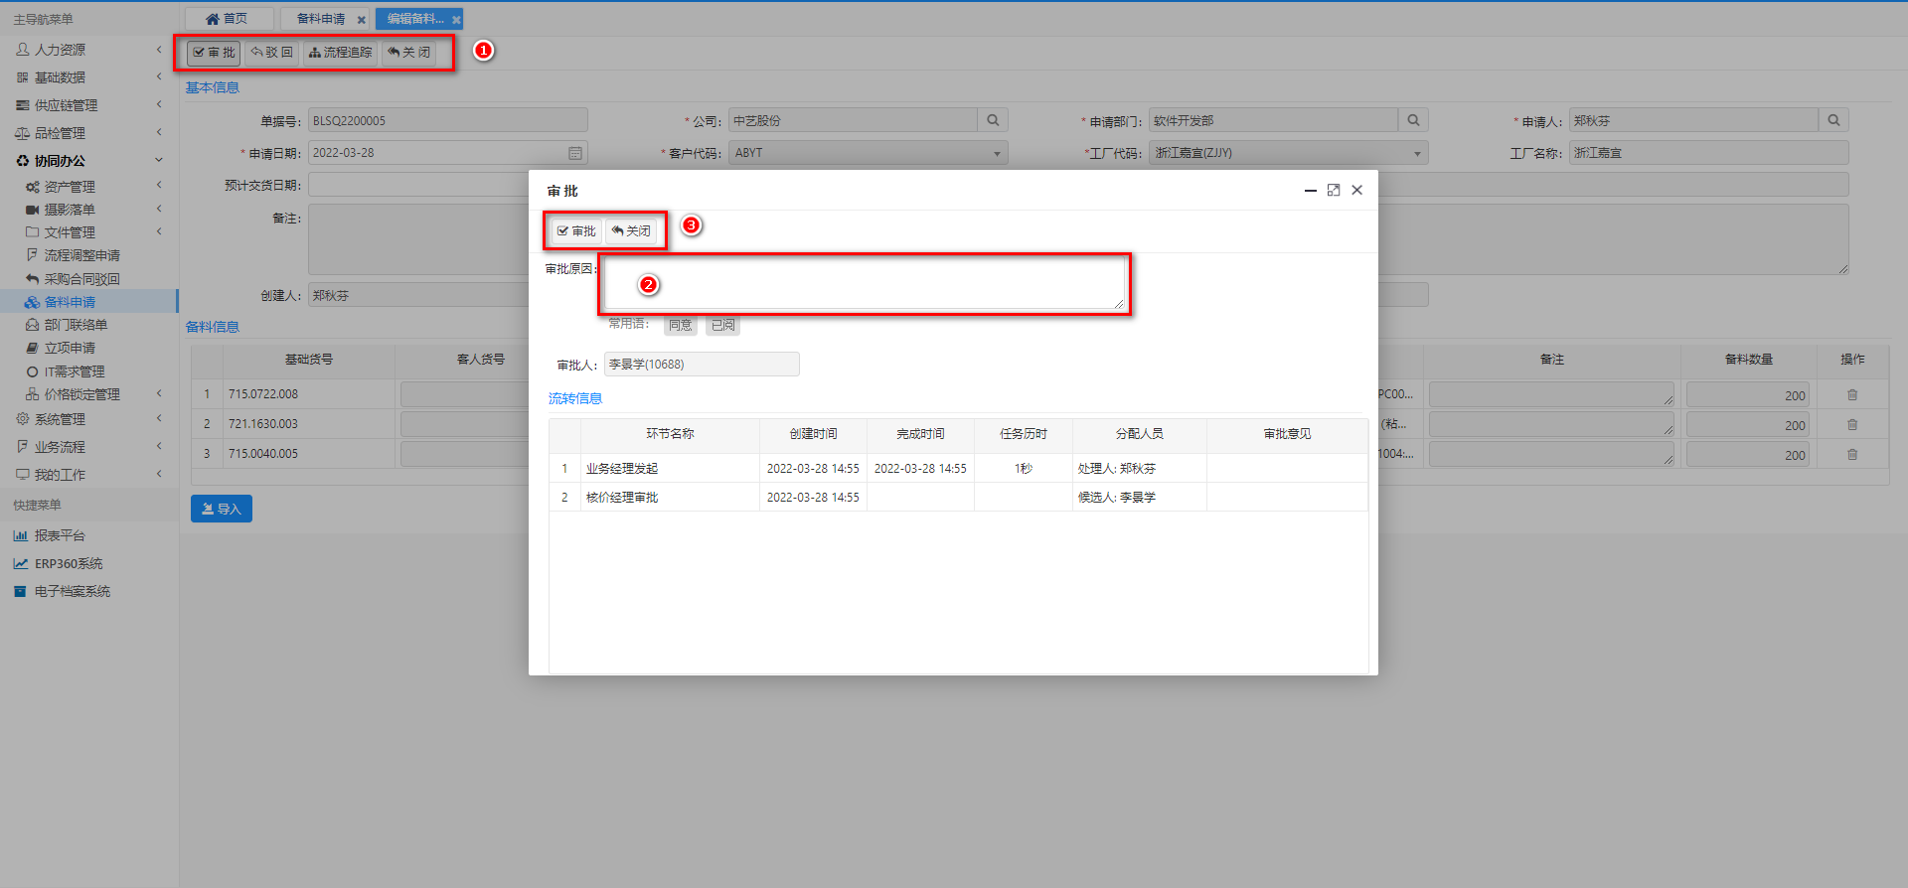
Task: Delete the row for 715.0040.005
Action: [1852, 455]
